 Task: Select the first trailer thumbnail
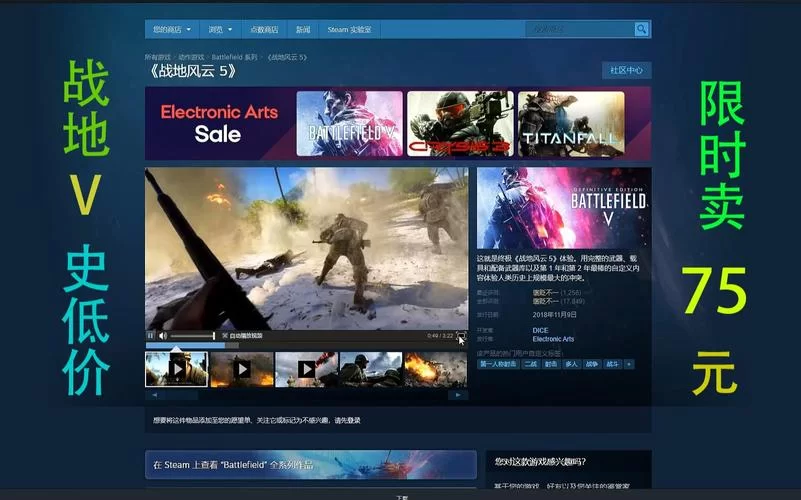(177, 369)
